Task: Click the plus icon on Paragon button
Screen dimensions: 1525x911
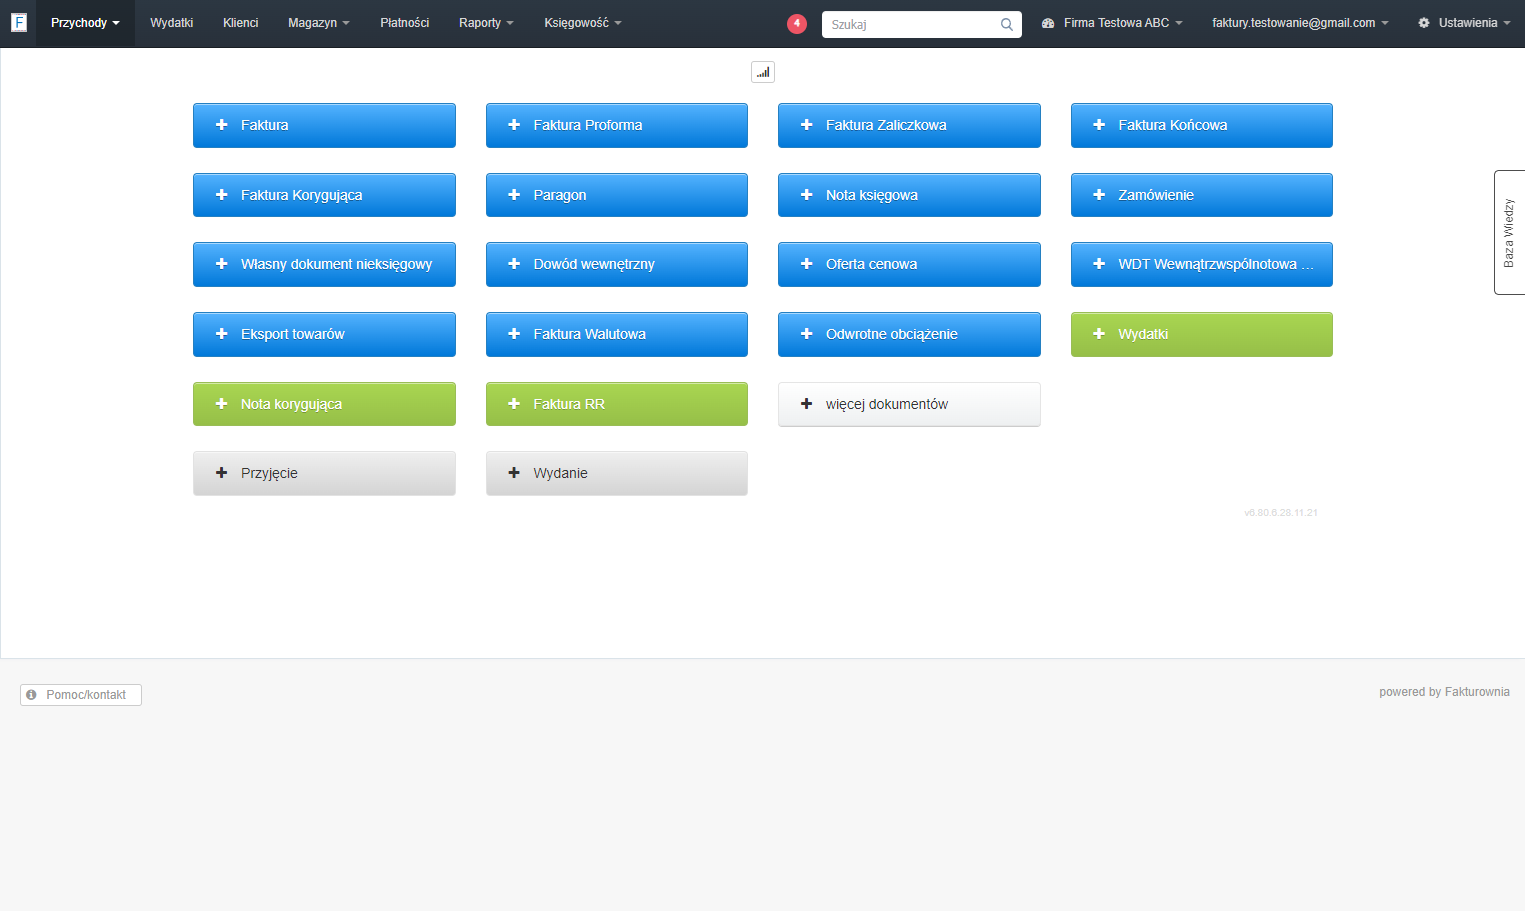Action: 514,195
